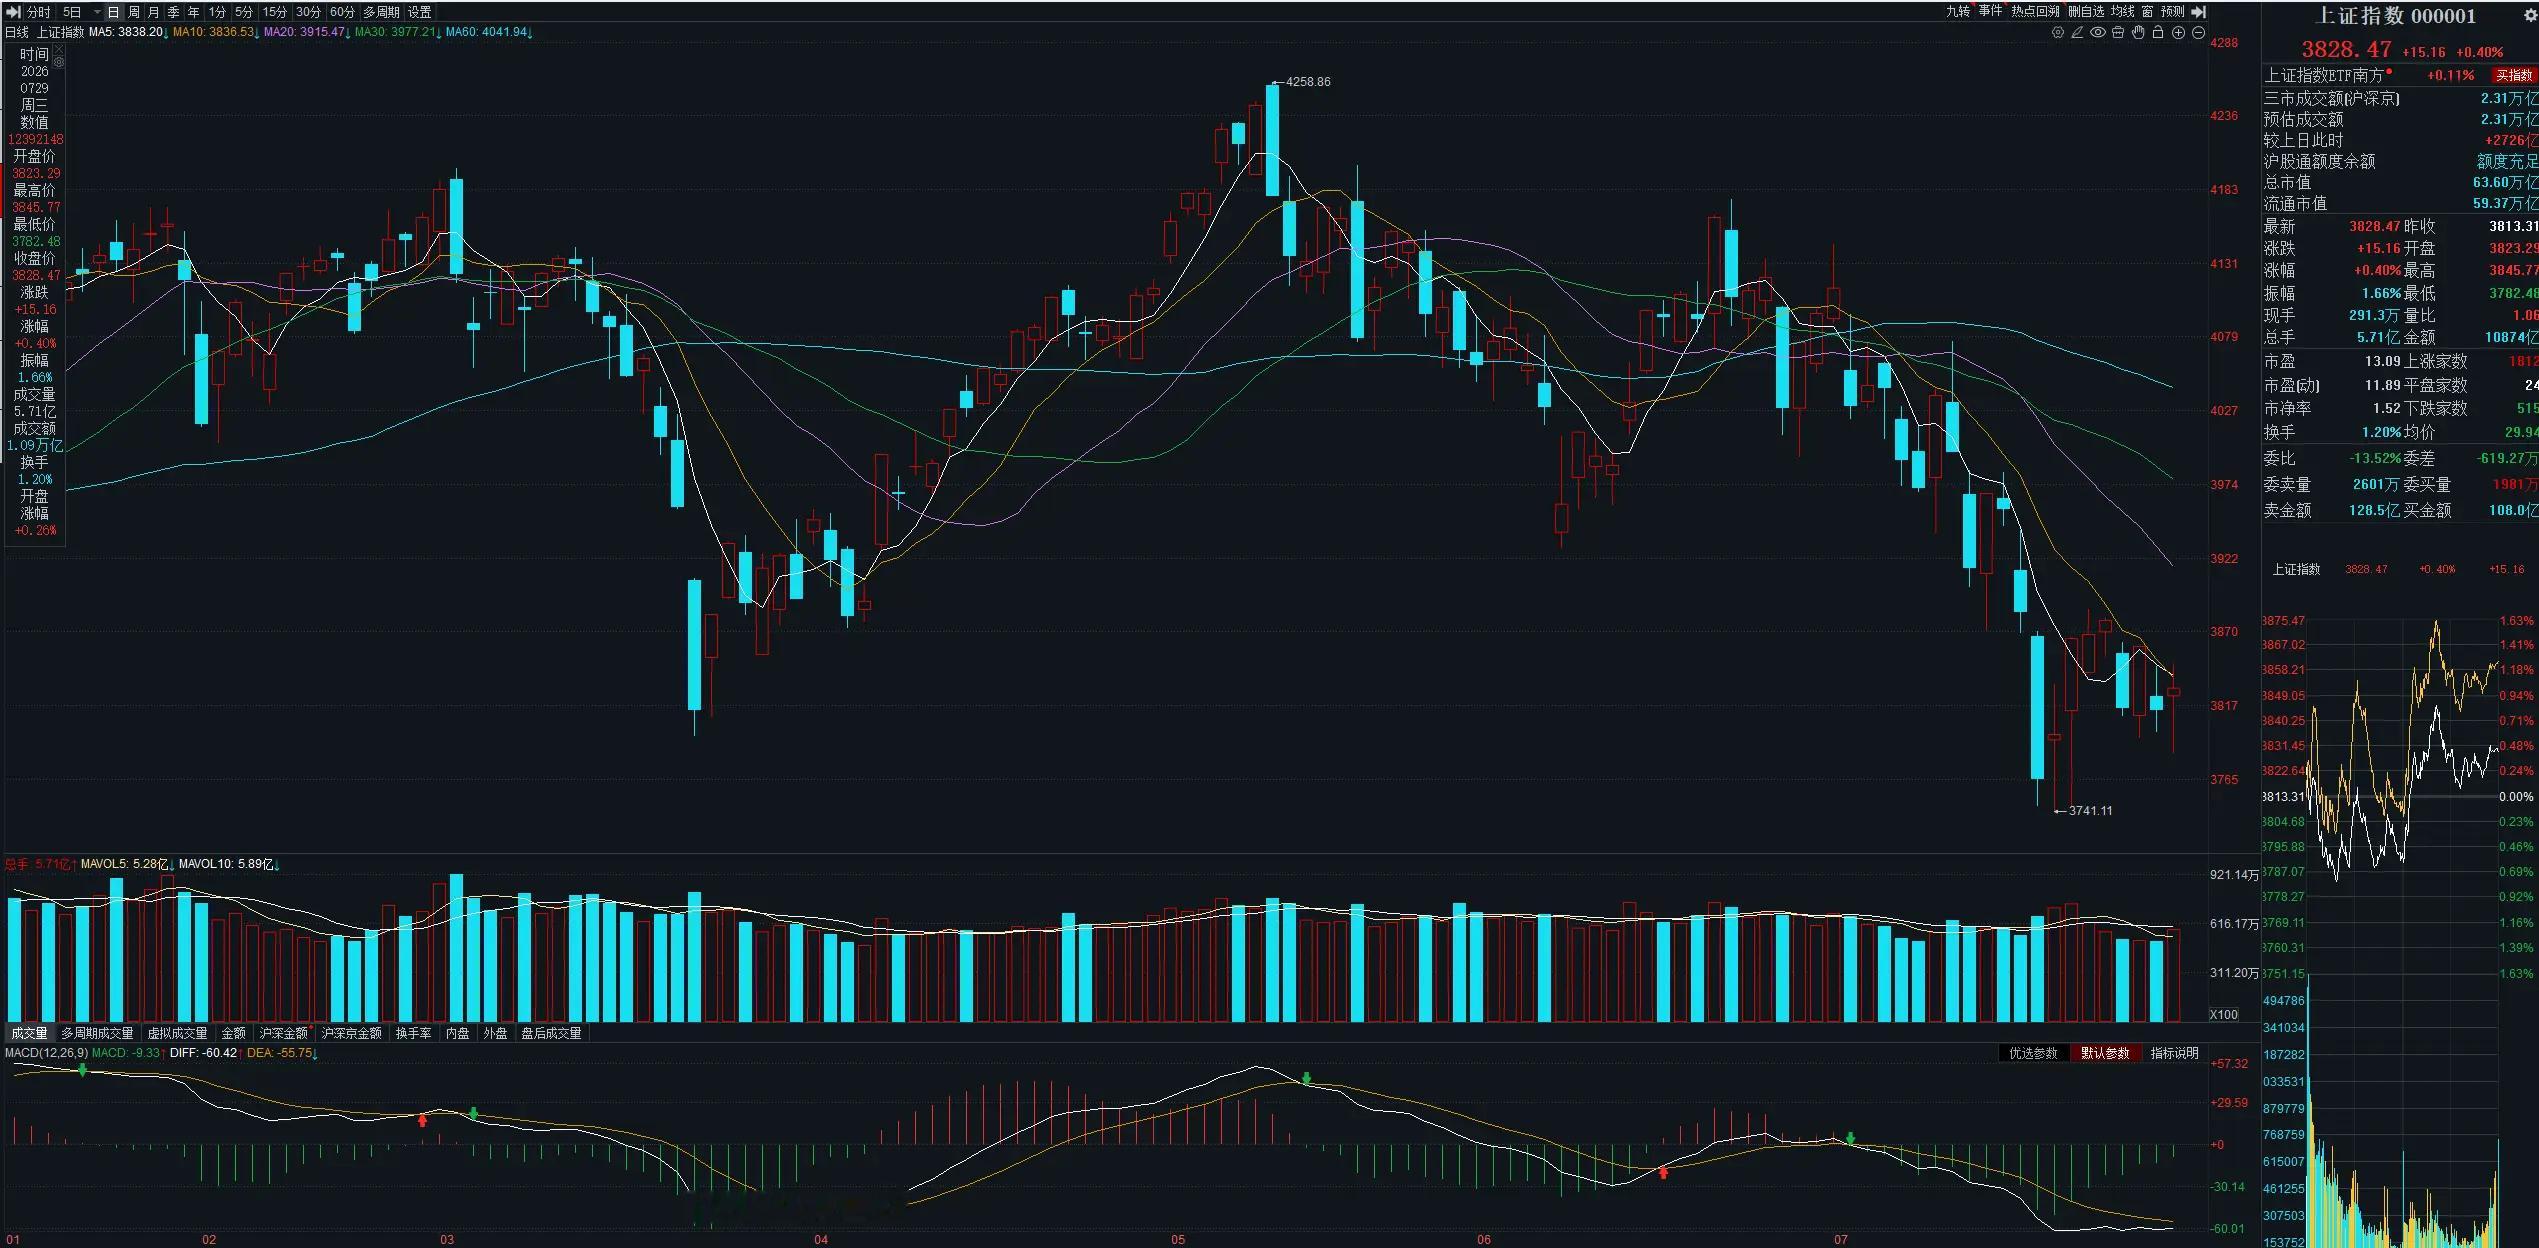Open the 设置 settings menu
Screen dimensions: 2539x1248
[x=420, y=12]
